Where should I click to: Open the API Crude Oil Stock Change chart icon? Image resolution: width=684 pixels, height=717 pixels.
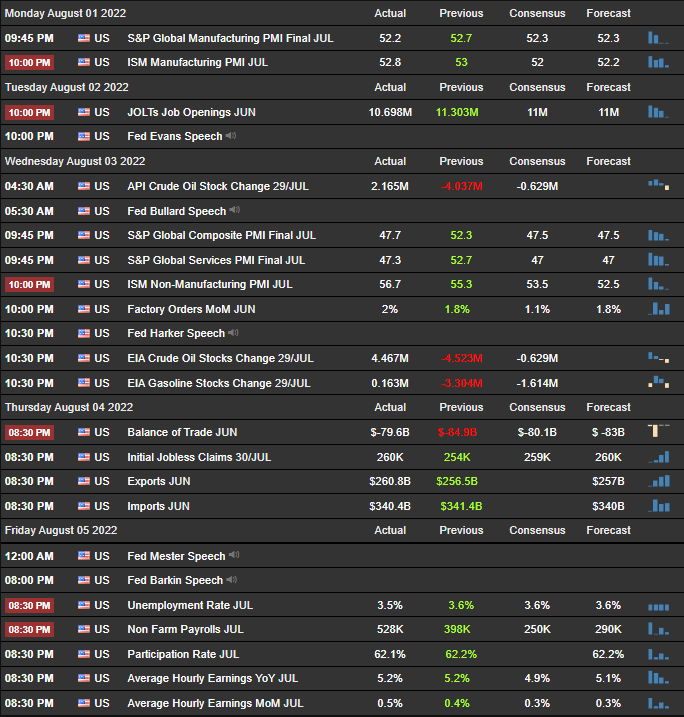[x=658, y=185]
